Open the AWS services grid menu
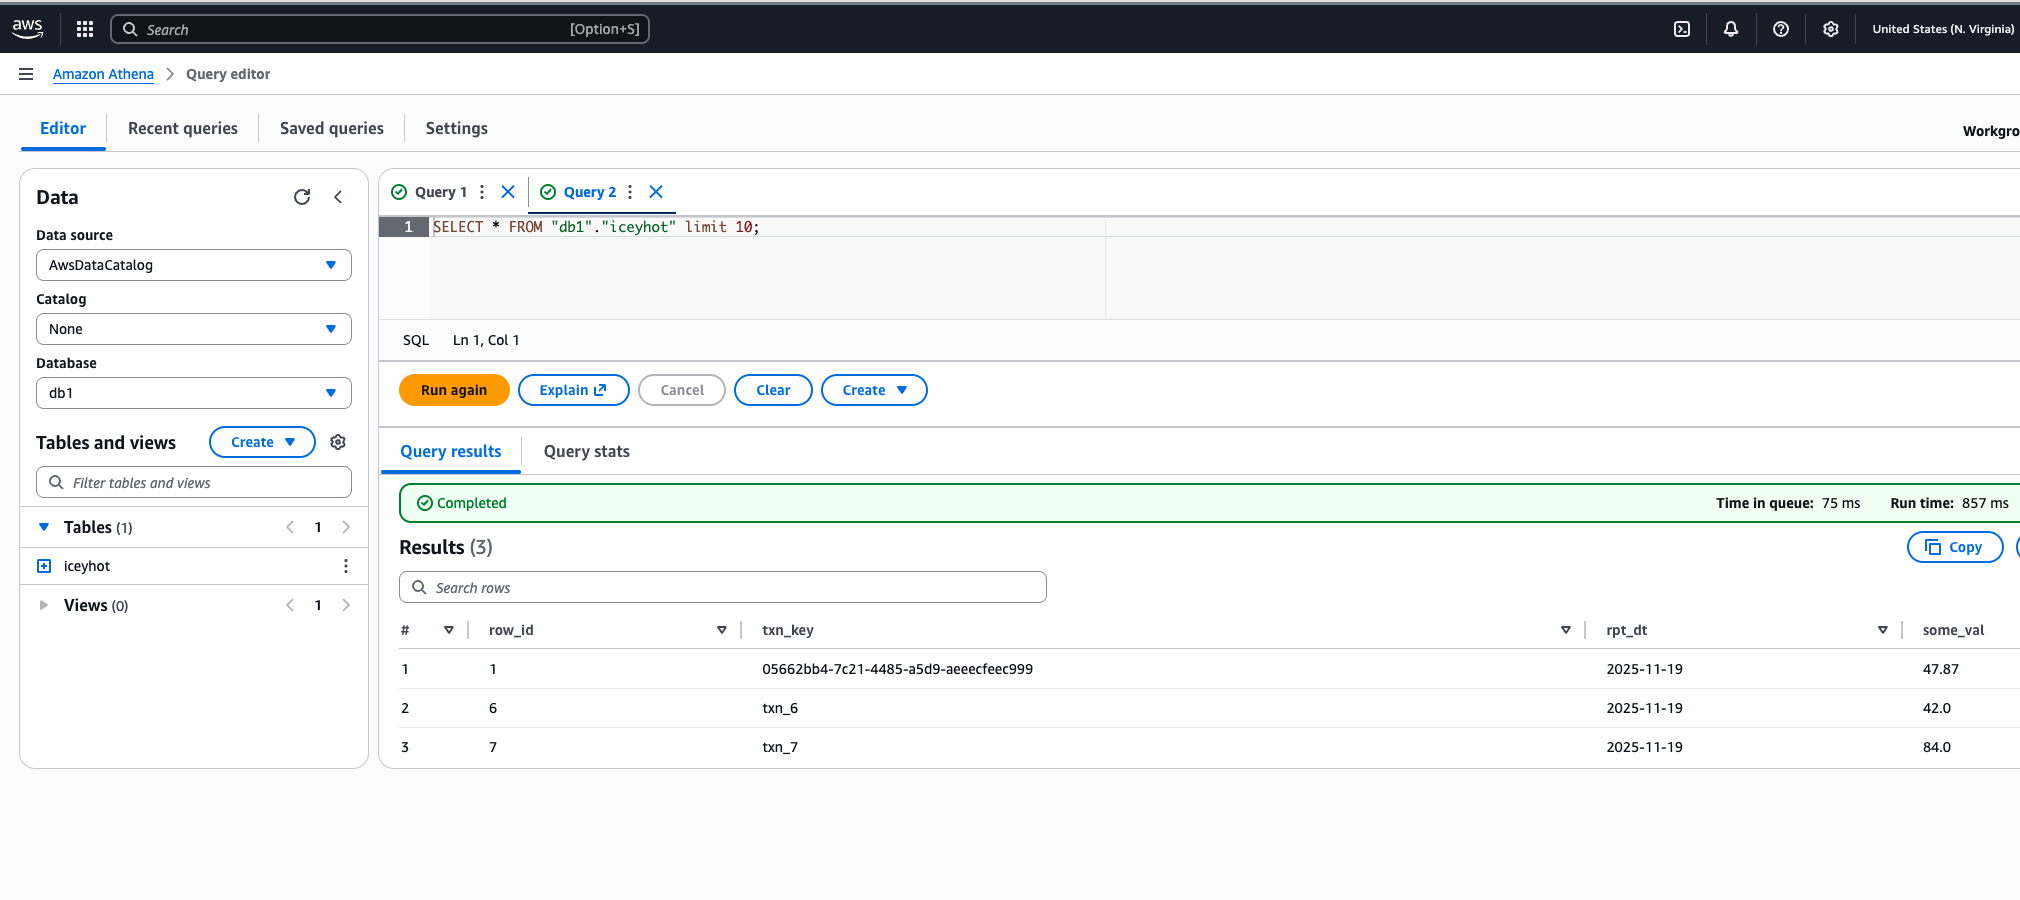The image size is (2020, 900). click(85, 29)
